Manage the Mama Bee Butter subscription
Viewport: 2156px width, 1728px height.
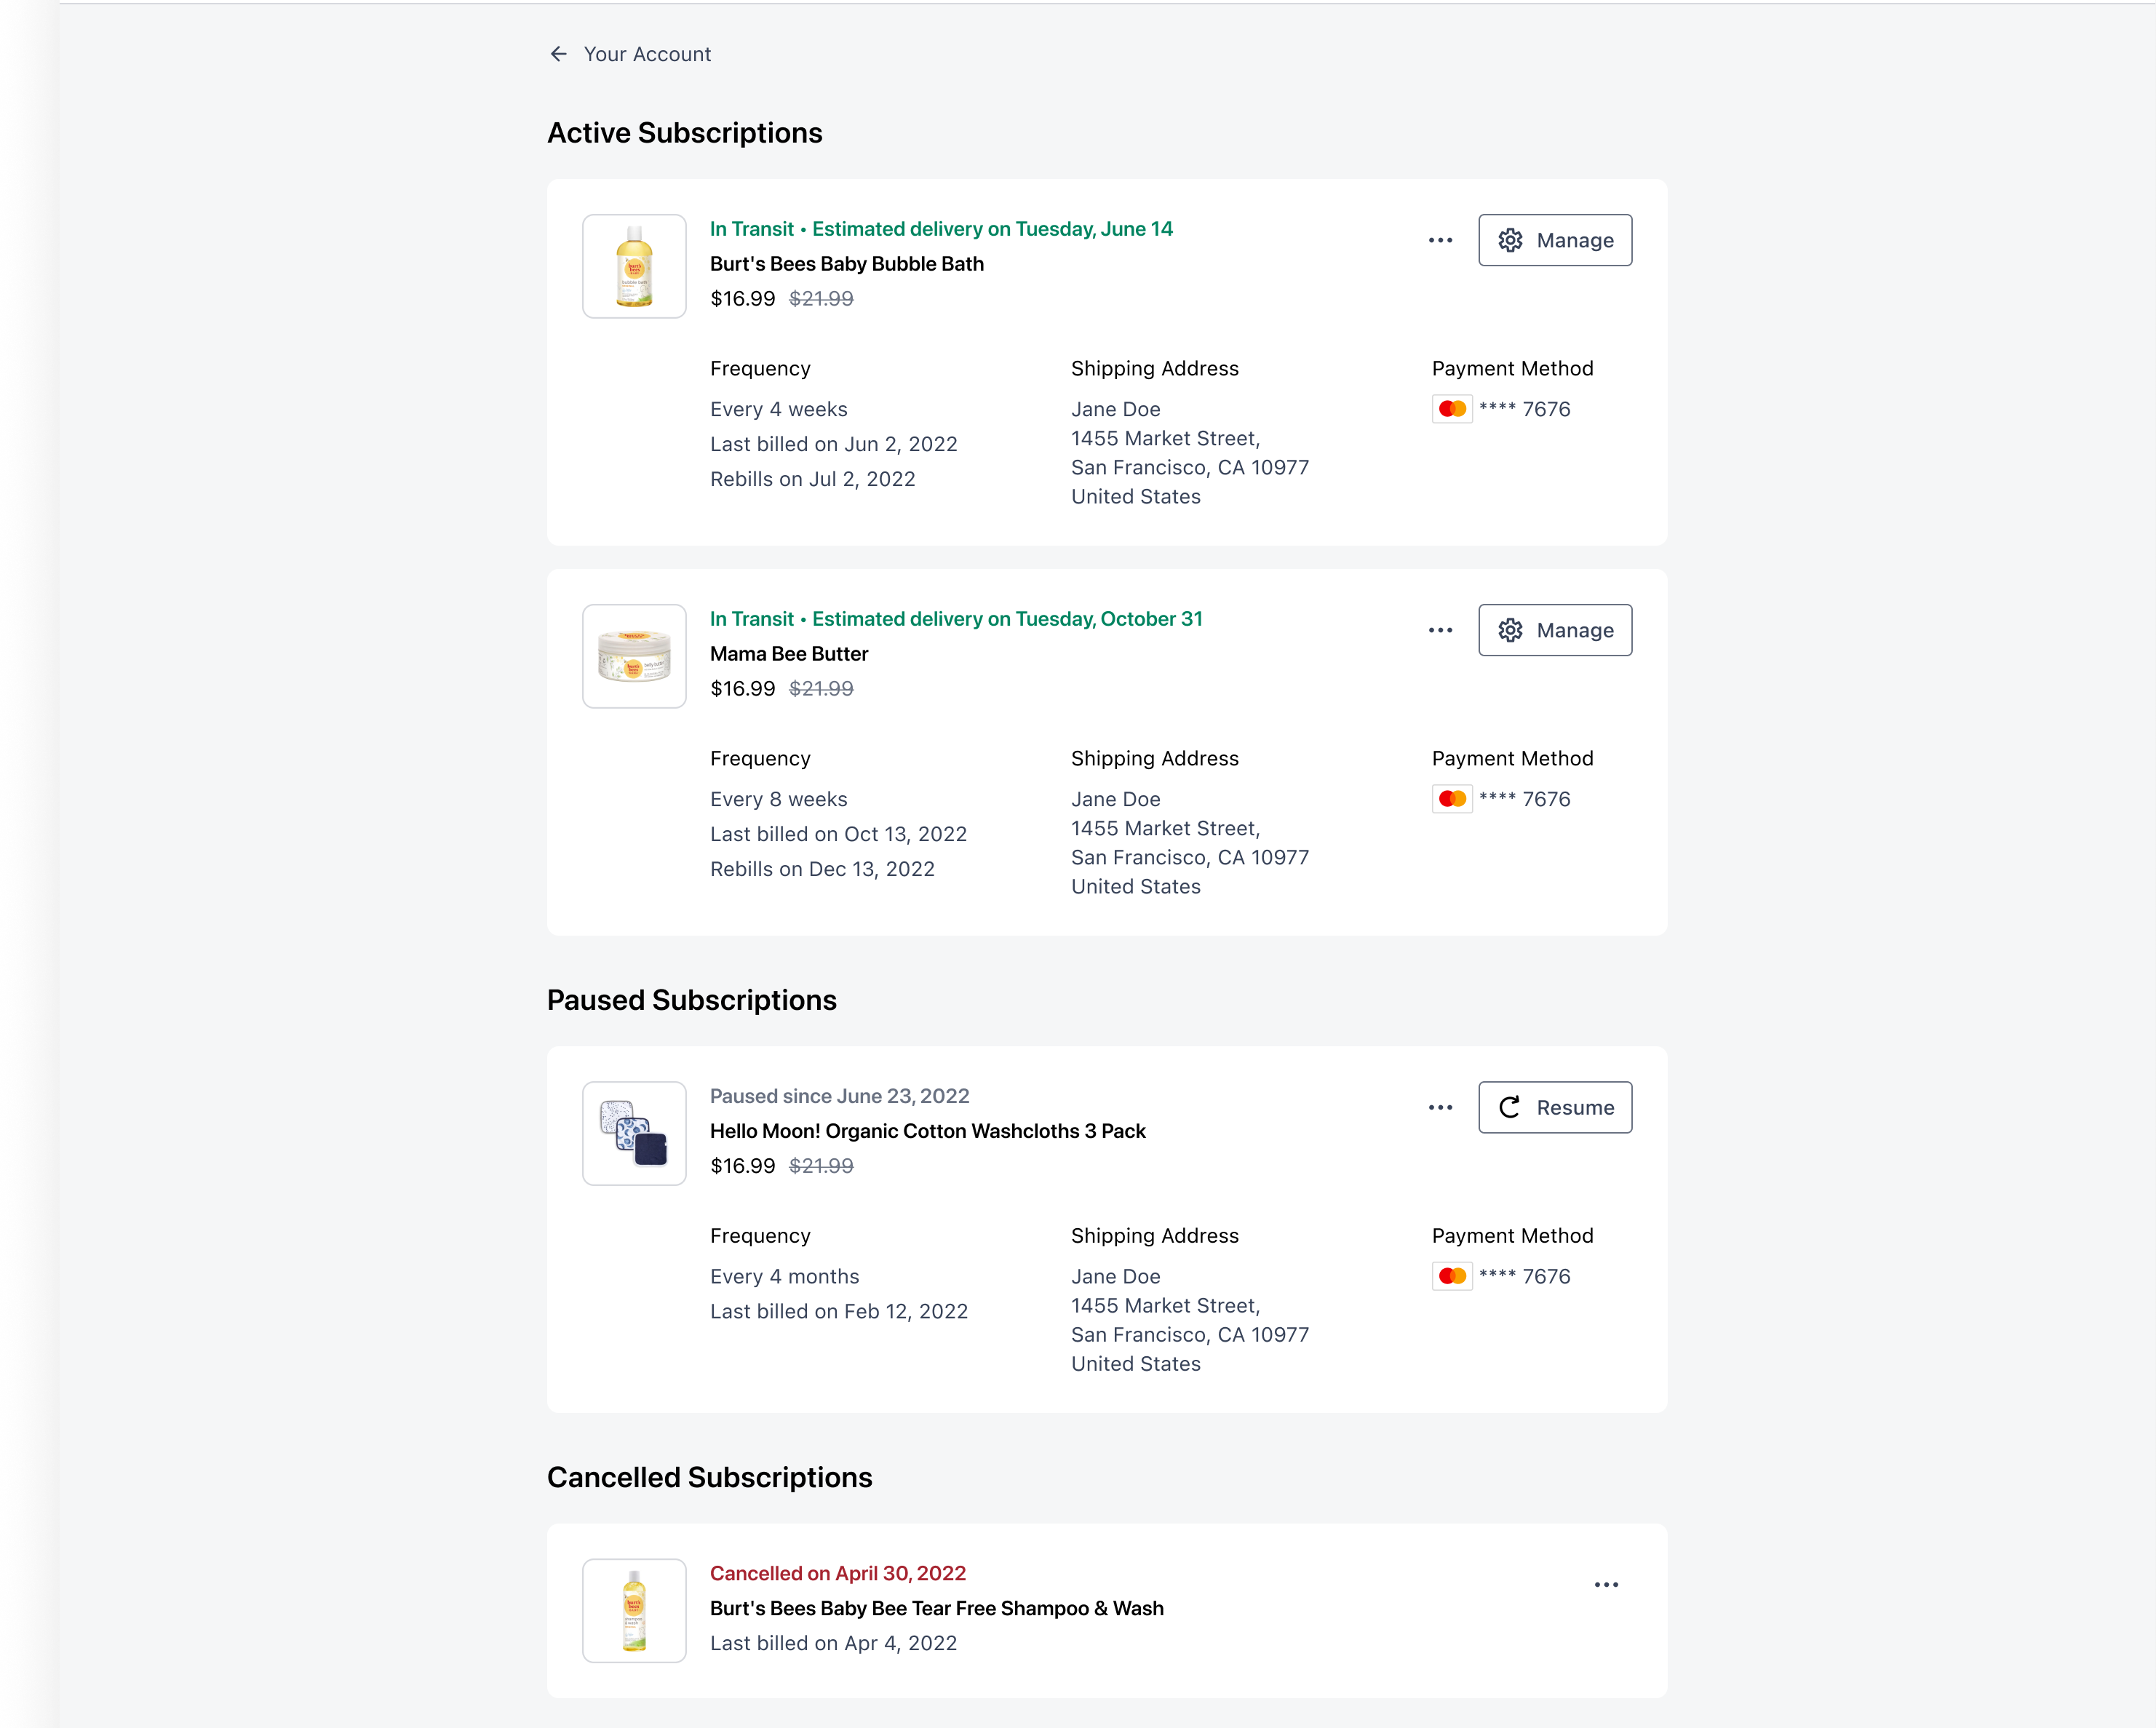click(1555, 630)
